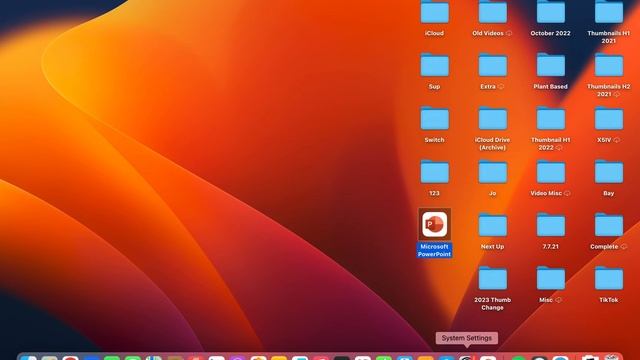
Task: Click the cloud icon next to Video Misc
Action: [567, 193]
